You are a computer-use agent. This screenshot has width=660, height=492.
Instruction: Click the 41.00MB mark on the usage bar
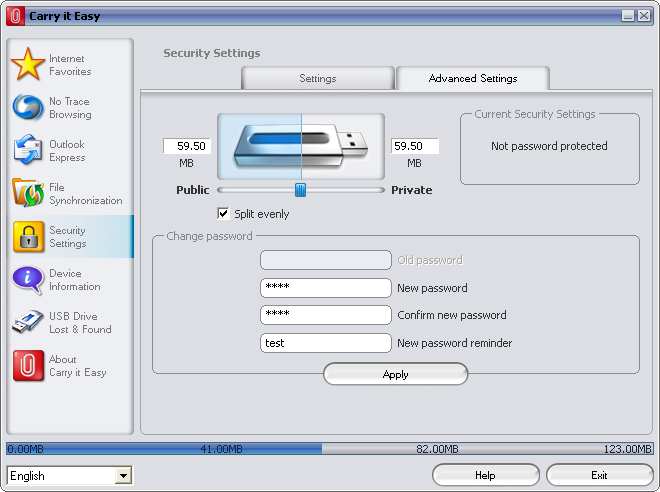(x=221, y=449)
